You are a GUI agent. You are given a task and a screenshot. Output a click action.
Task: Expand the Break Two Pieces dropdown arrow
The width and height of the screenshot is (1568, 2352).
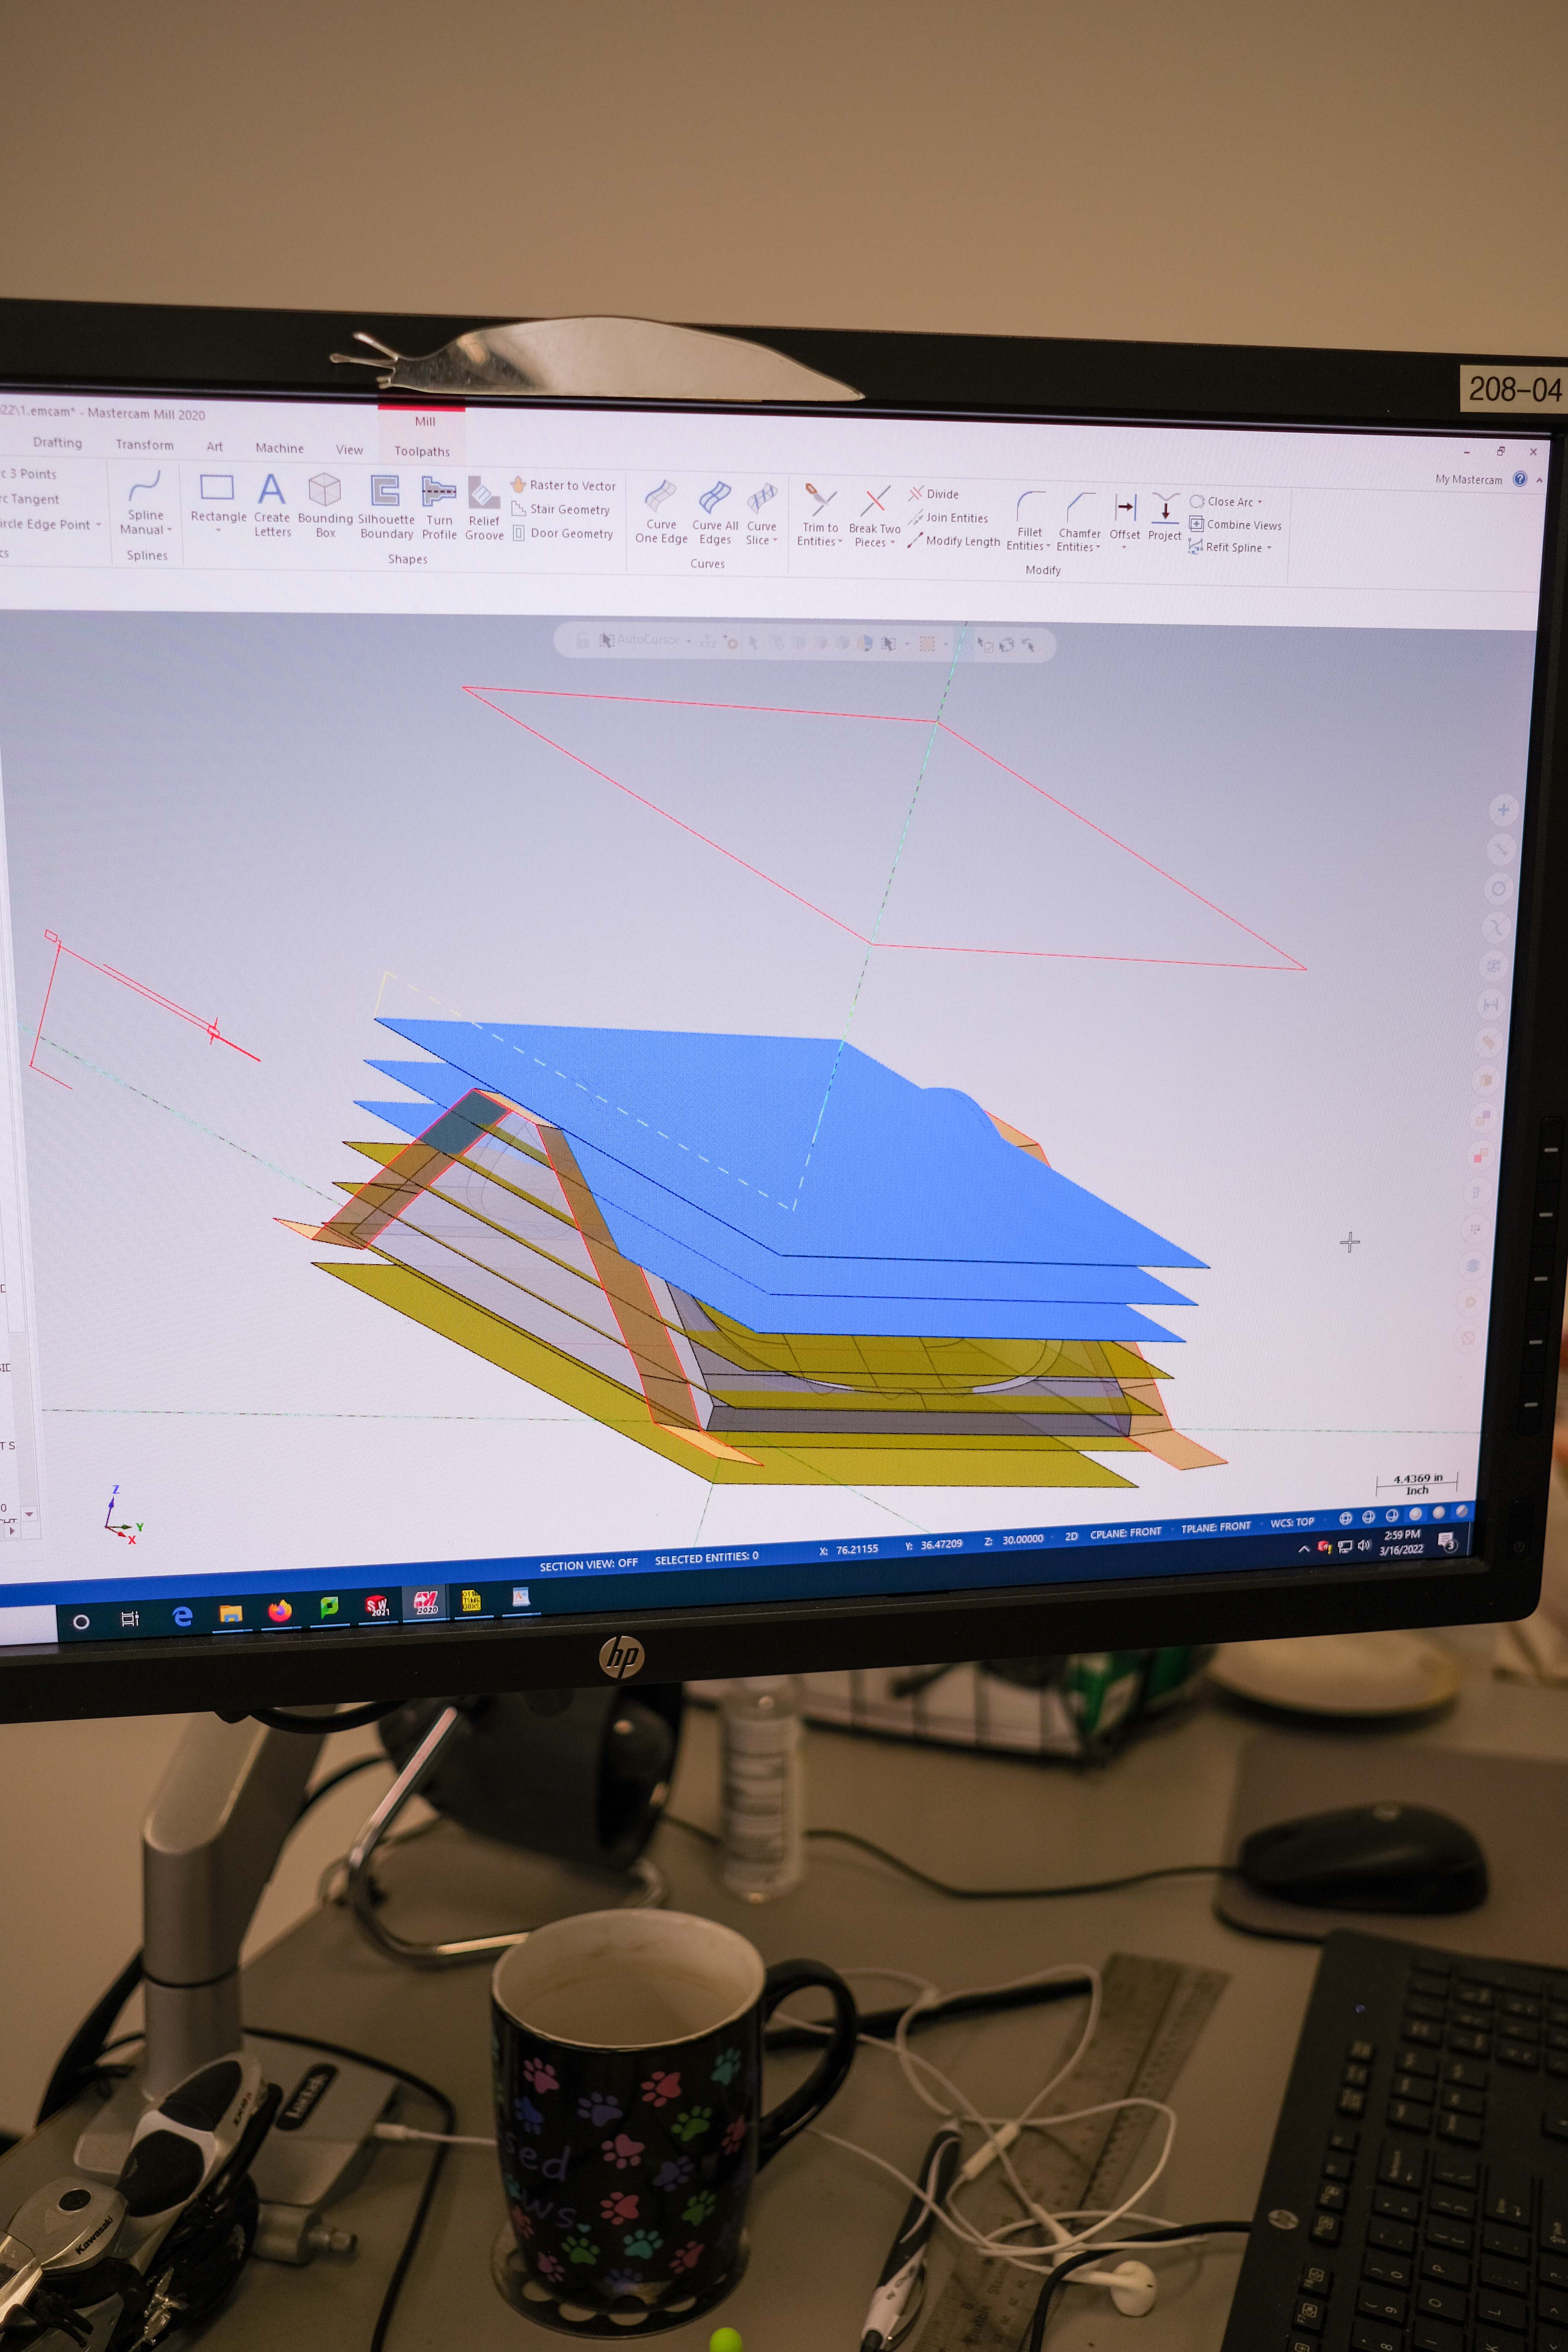point(892,543)
